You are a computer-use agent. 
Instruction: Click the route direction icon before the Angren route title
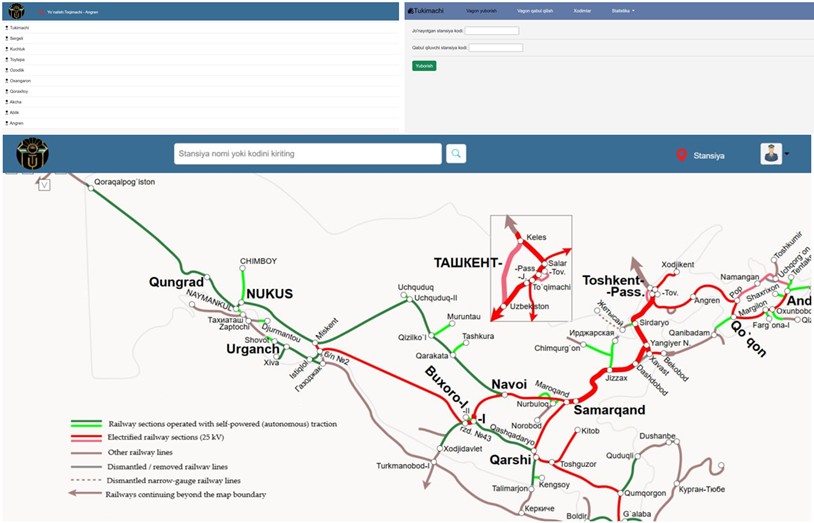click(42, 11)
